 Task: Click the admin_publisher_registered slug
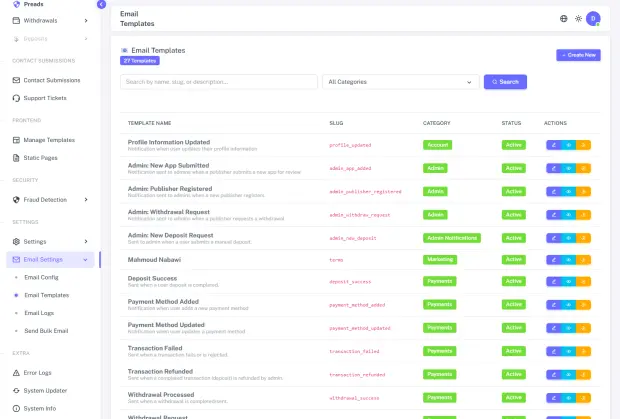365,192
